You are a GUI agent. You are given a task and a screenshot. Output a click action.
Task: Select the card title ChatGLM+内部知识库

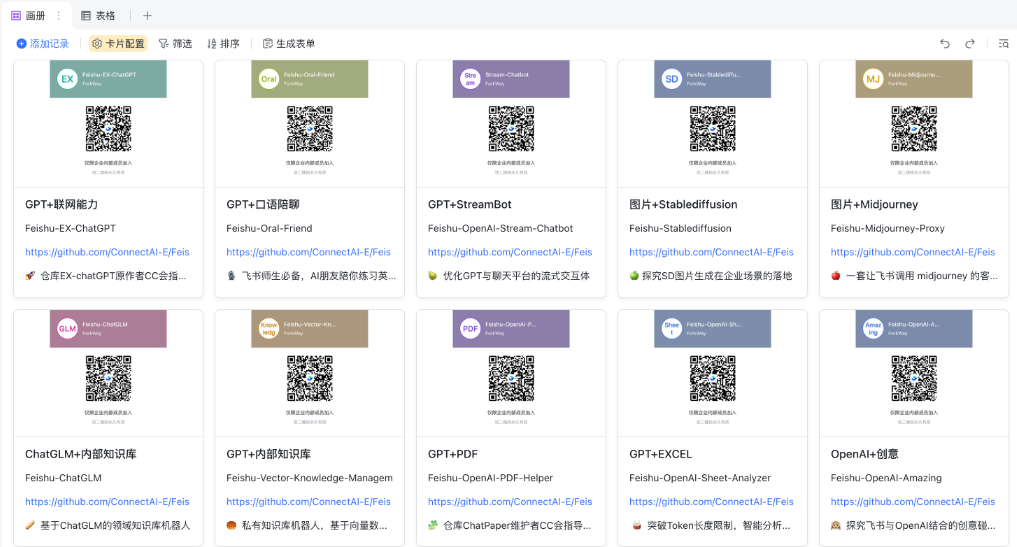(x=80, y=454)
